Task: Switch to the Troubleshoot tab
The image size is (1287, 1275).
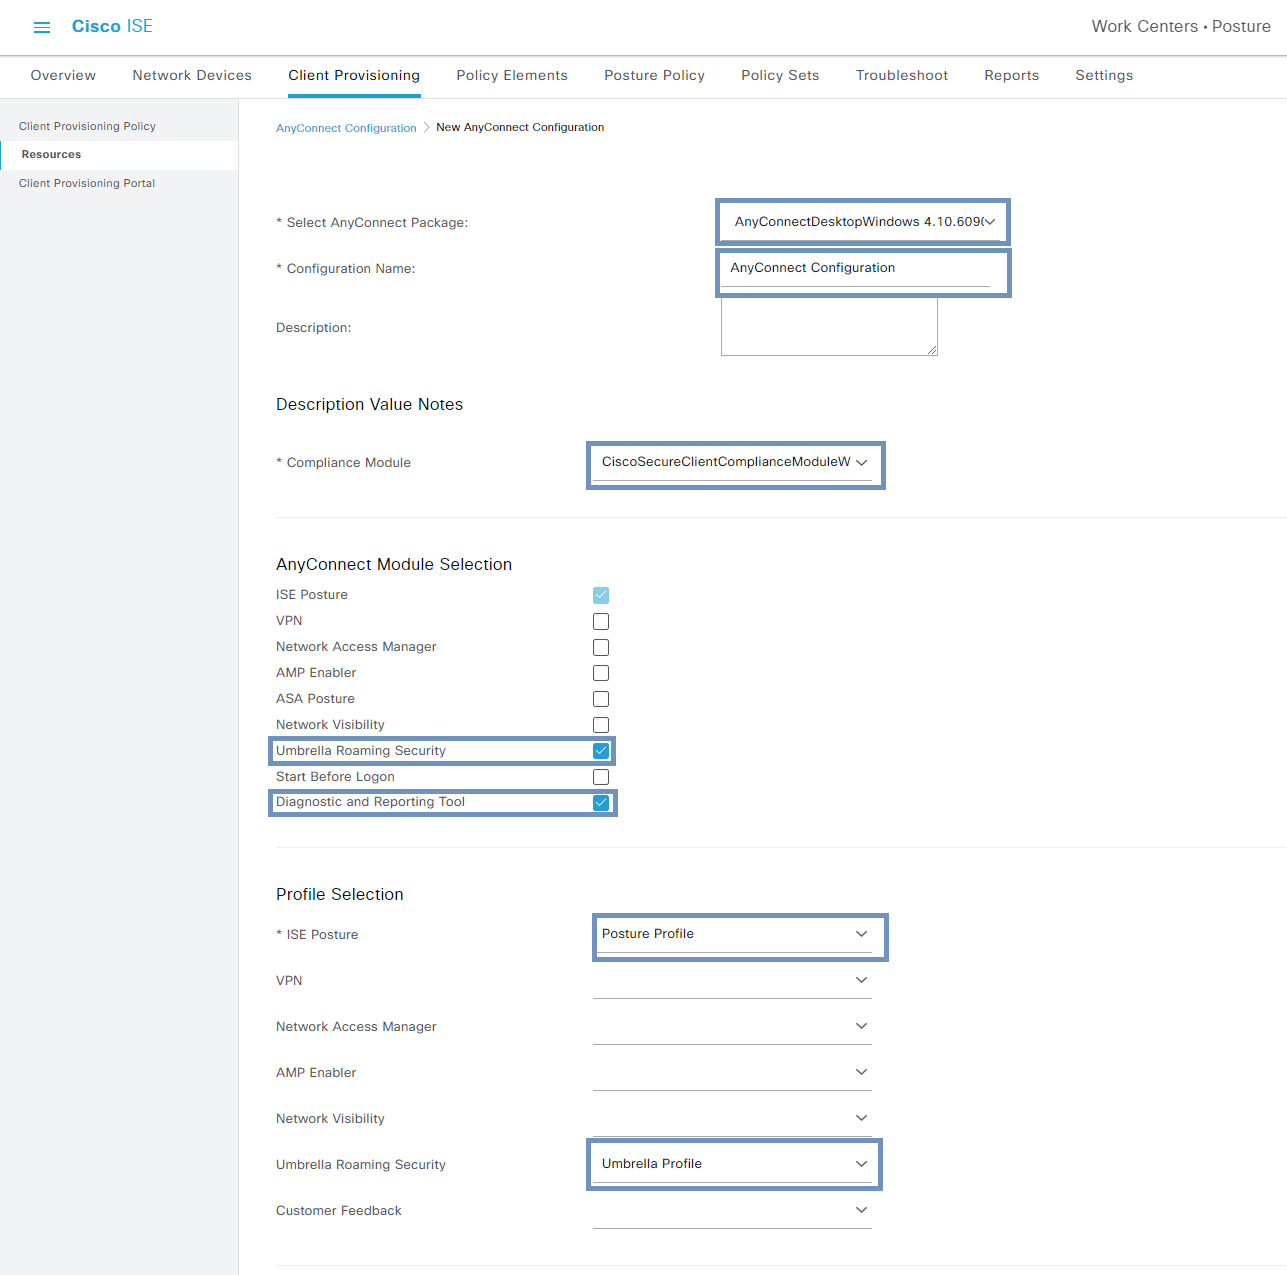Action: tap(902, 75)
